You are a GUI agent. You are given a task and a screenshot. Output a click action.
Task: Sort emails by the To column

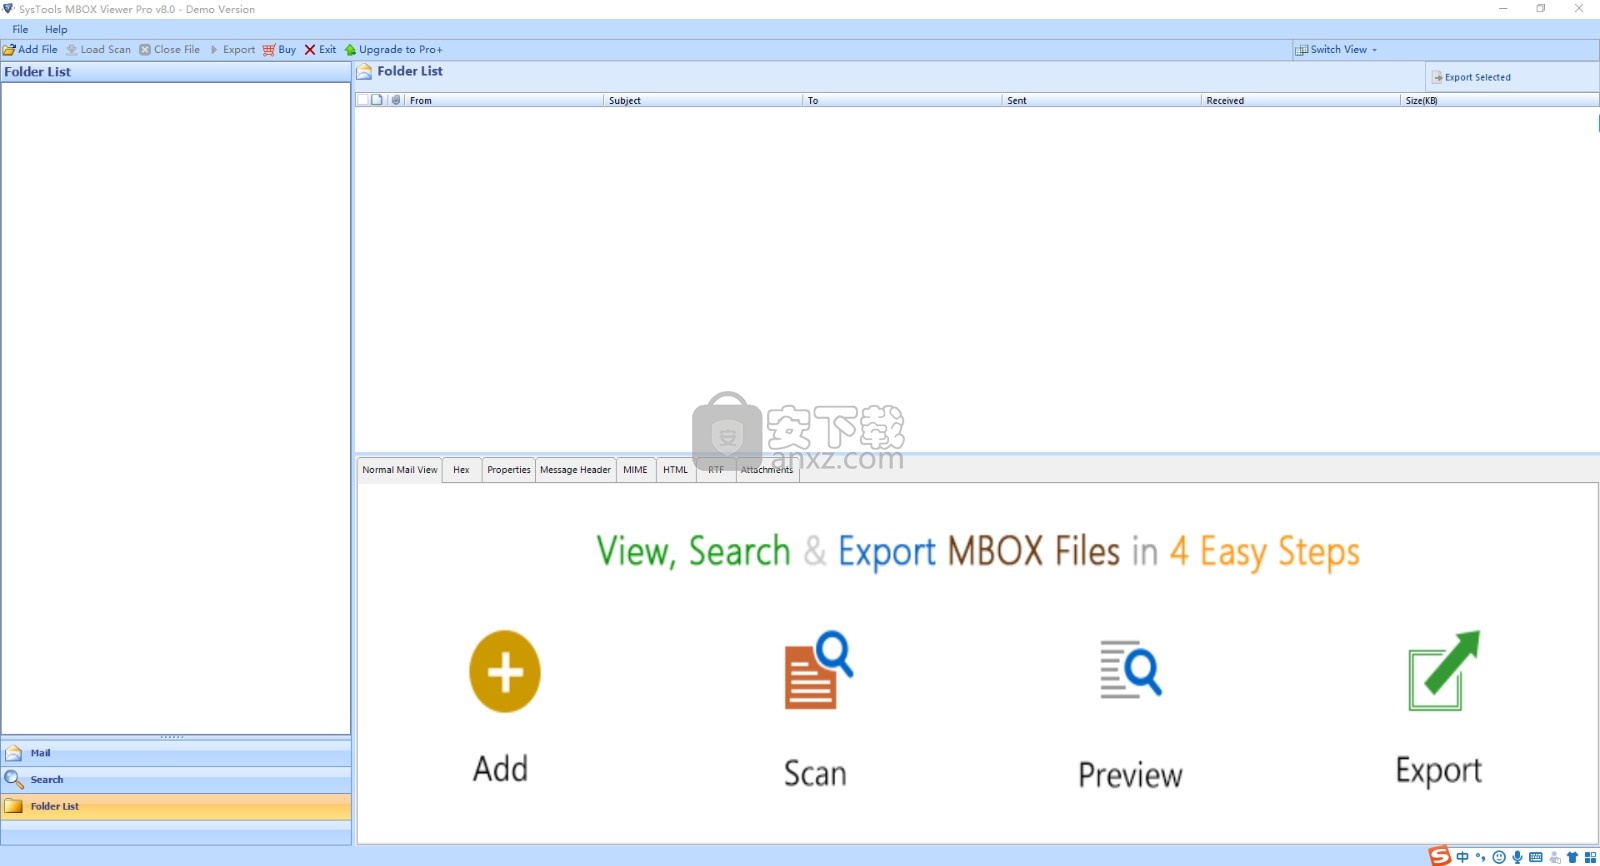902,100
